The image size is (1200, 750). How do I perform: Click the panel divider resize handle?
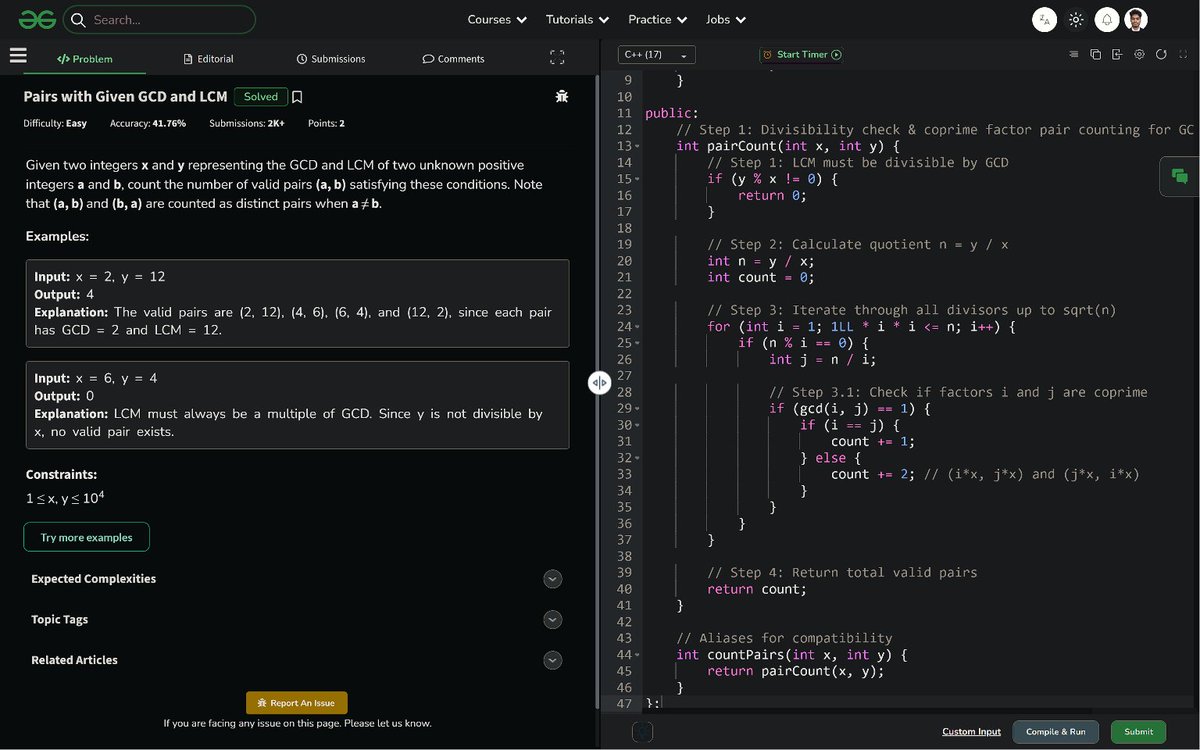pyautogui.click(x=599, y=382)
